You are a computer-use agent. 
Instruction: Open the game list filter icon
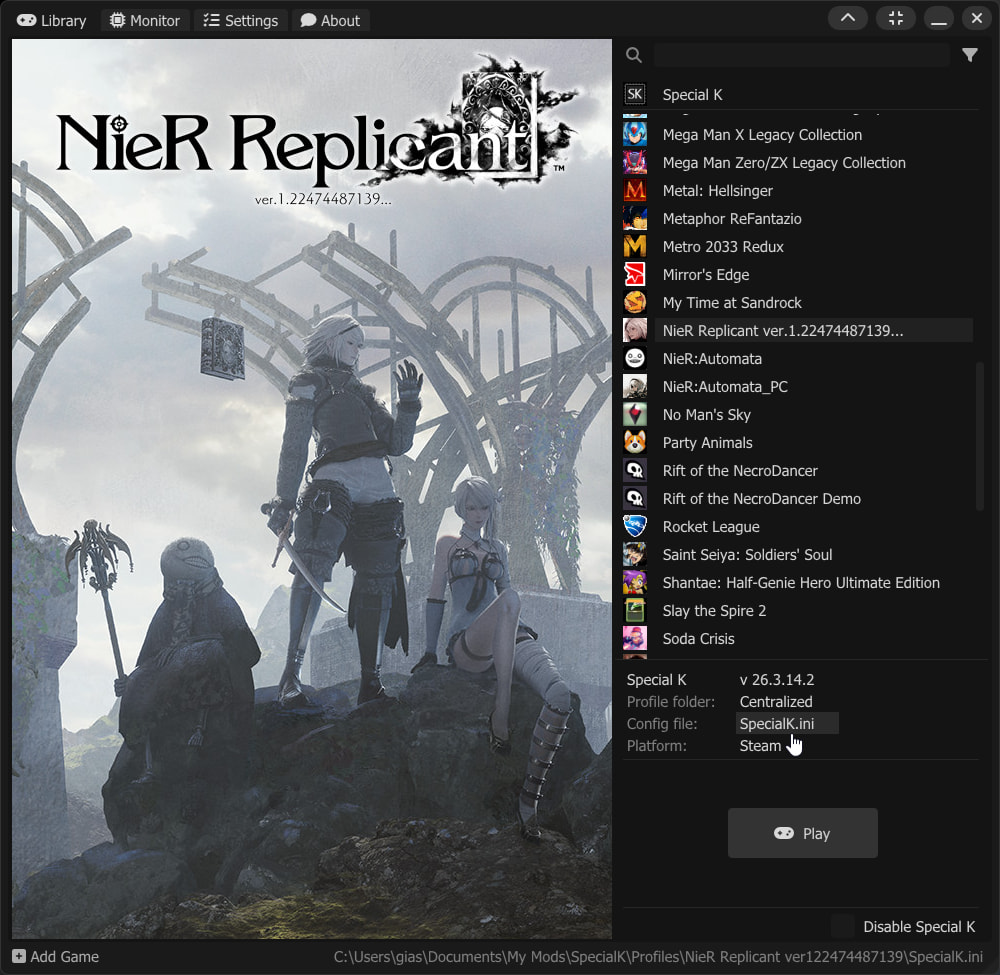[969, 56]
